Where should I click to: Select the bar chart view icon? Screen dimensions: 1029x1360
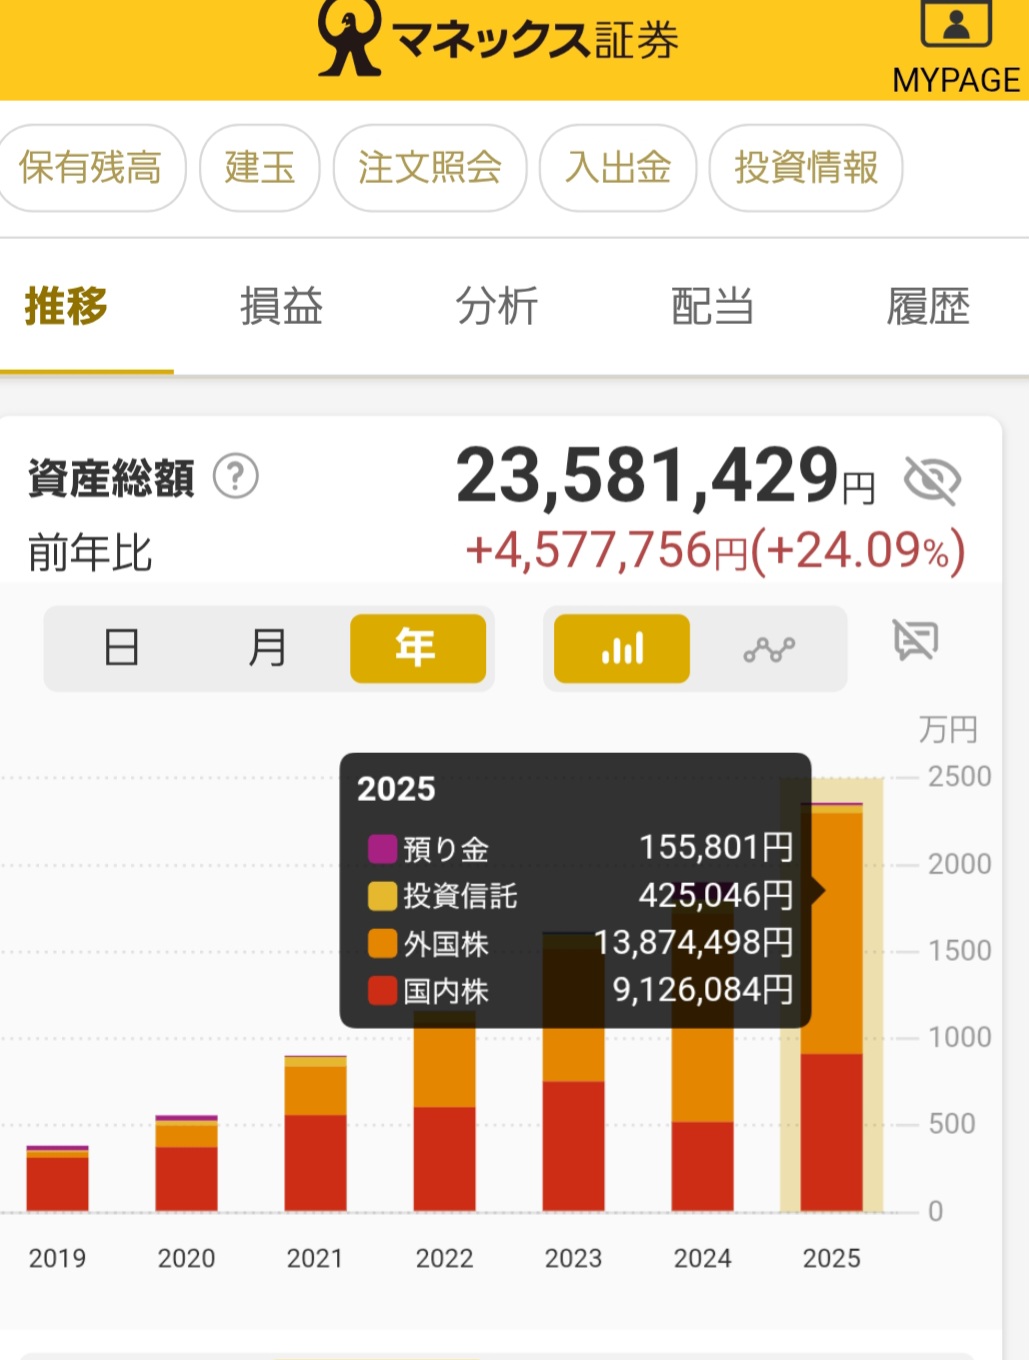coord(620,649)
